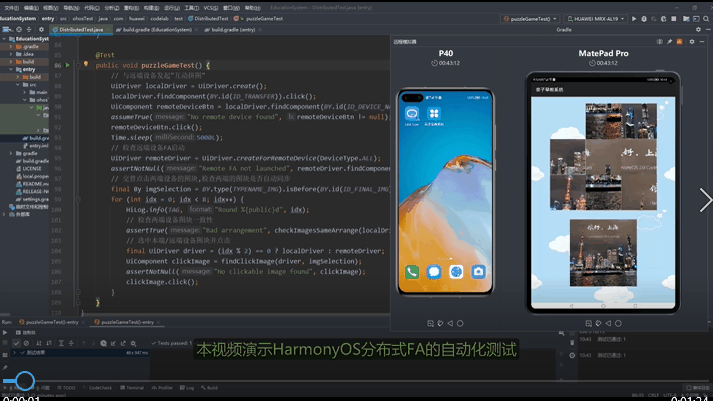
Task: Toggle sort alphabetically in test toolbar
Action: (39, 343)
